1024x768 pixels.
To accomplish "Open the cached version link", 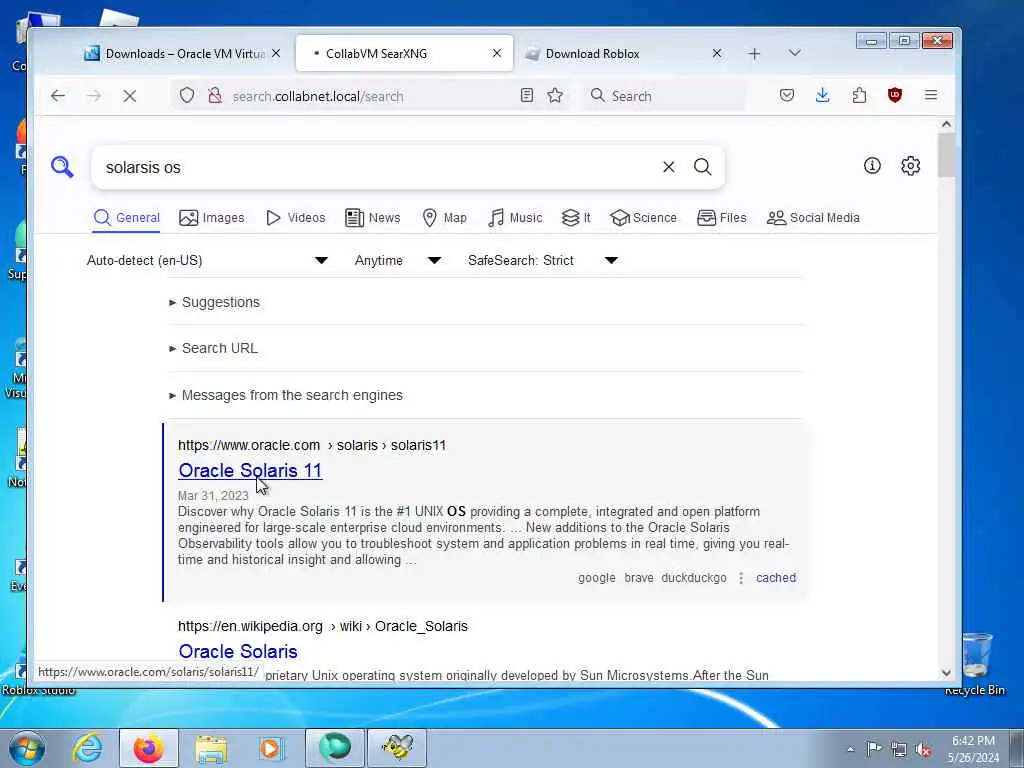I will click(x=776, y=578).
